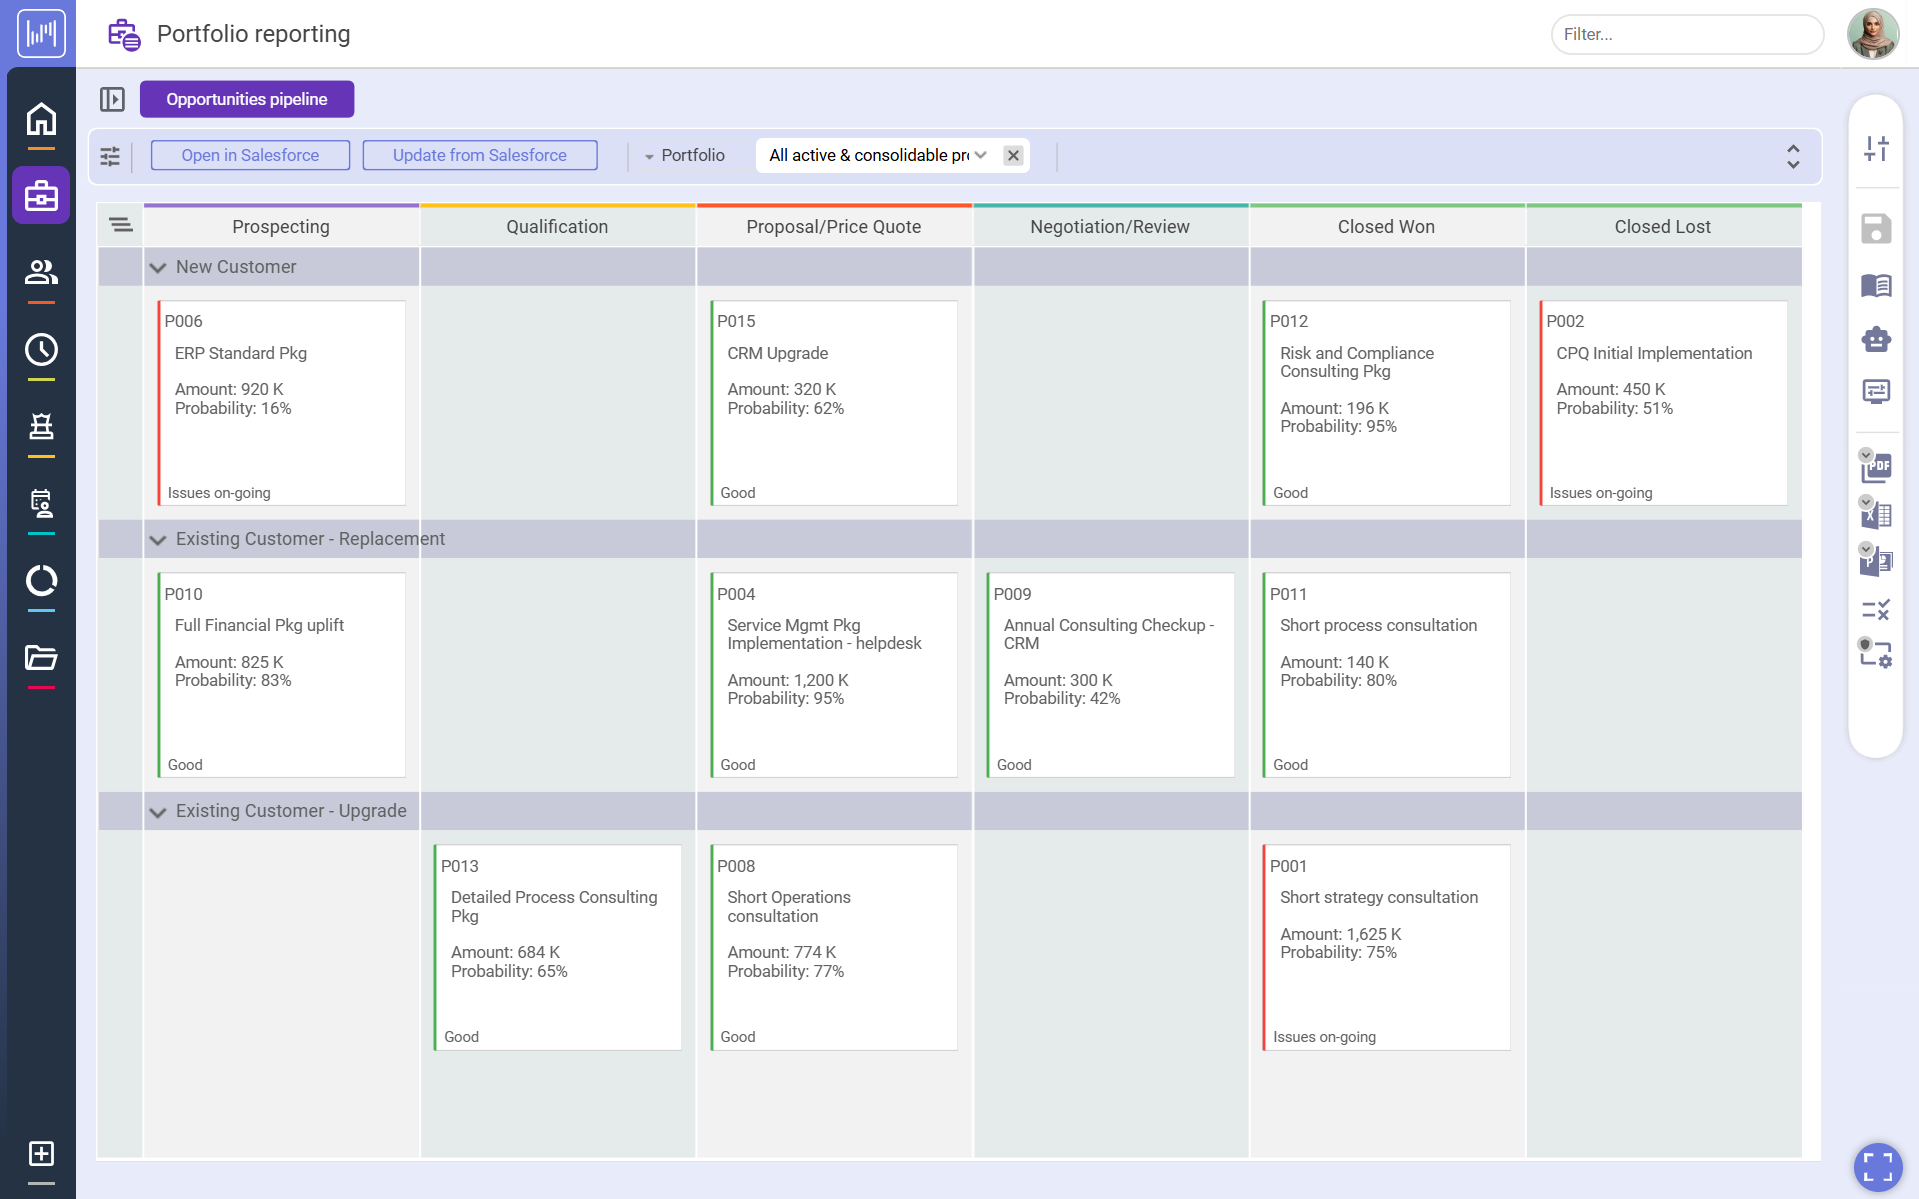Open the Portfolio selection dropdown

pyautogui.click(x=981, y=155)
